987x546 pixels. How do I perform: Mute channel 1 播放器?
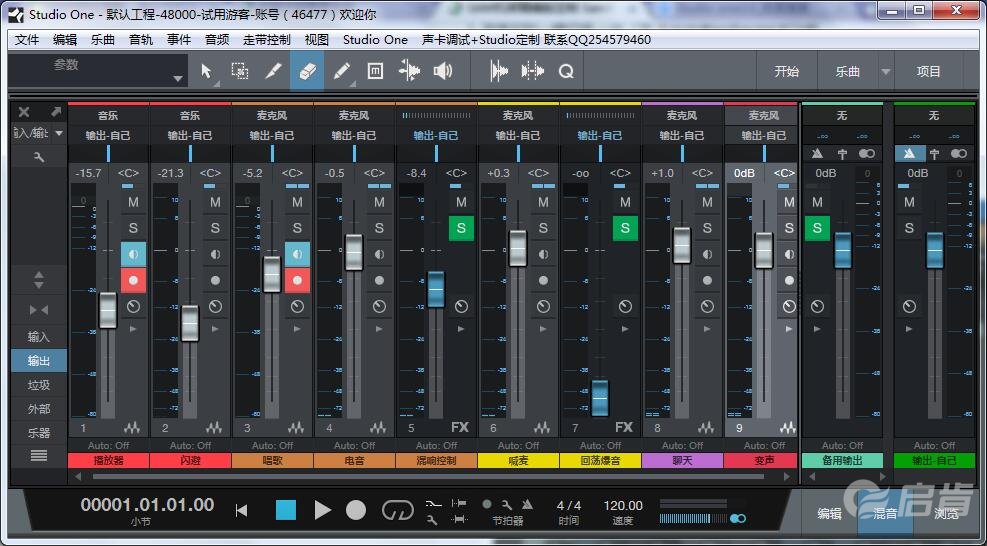[133, 202]
